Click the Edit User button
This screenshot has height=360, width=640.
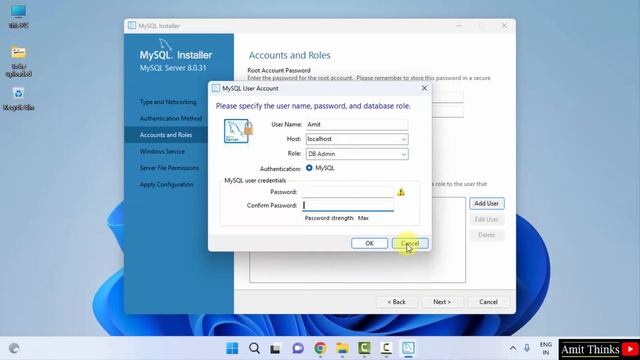click(487, 220)
